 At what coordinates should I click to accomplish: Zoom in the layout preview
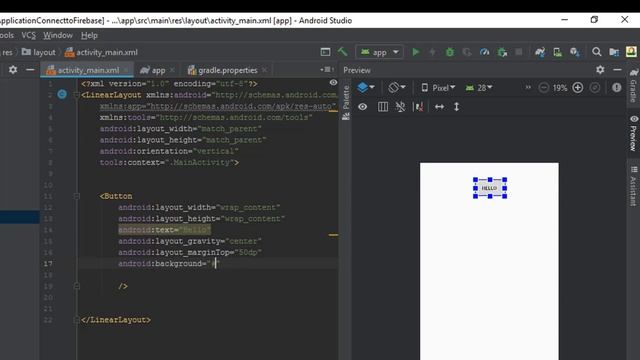578,88
